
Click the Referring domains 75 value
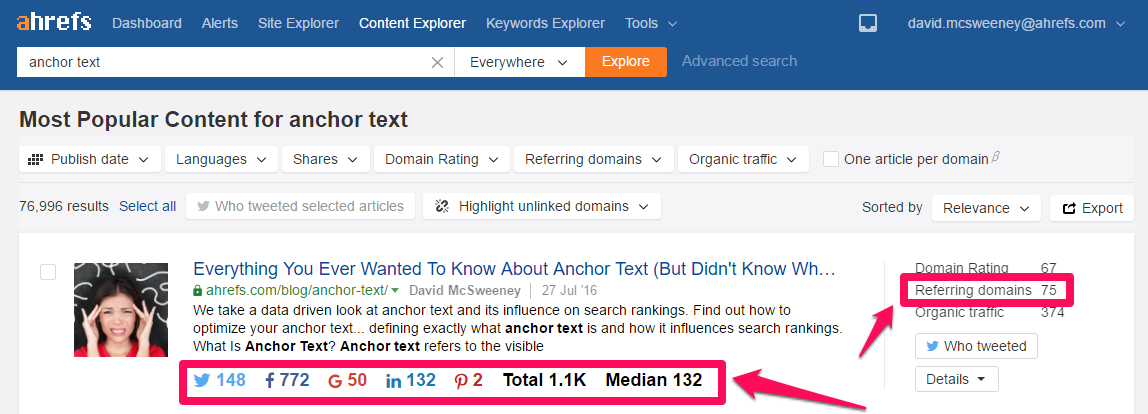[x=1048, y=291]
